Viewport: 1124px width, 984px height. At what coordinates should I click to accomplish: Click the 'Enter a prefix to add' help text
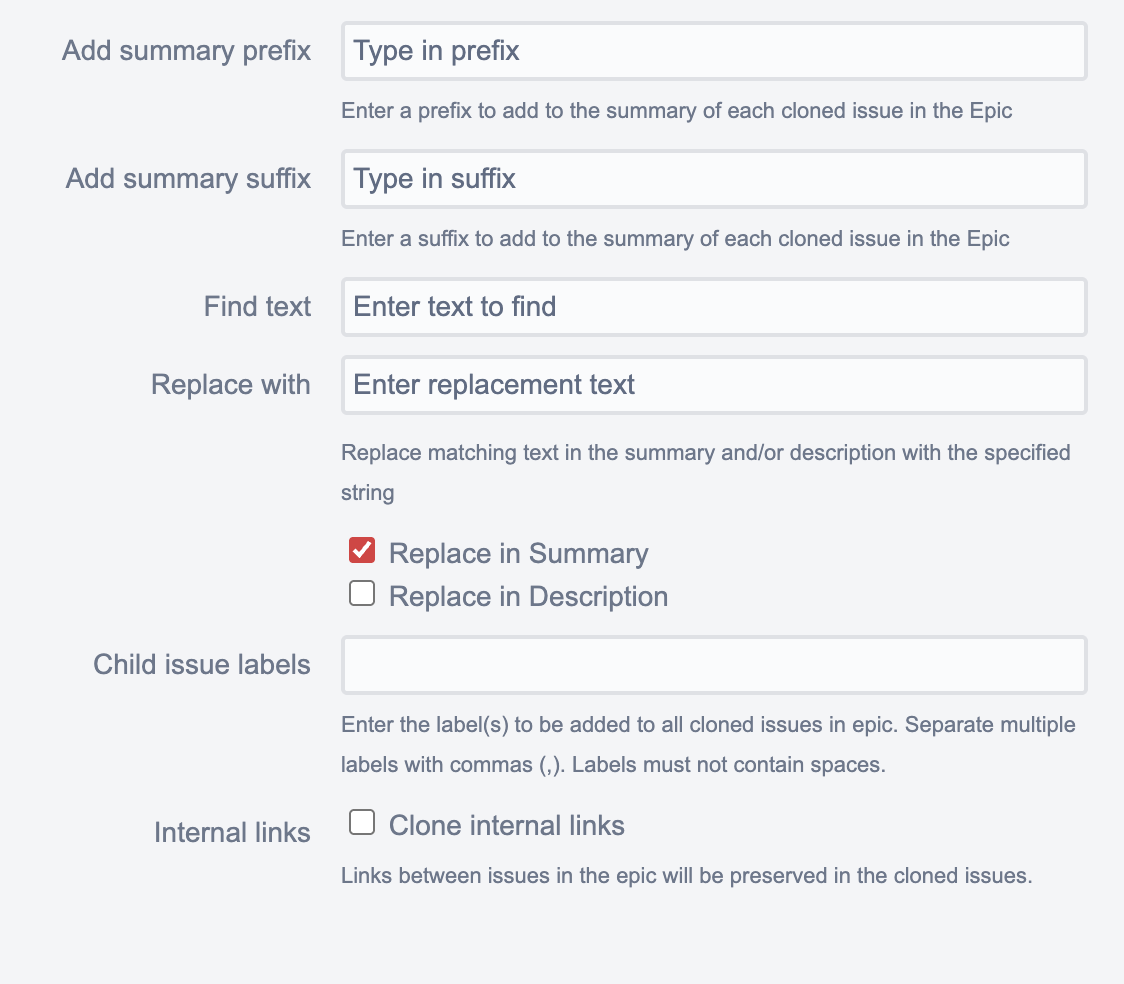click(x=677, y=110)
